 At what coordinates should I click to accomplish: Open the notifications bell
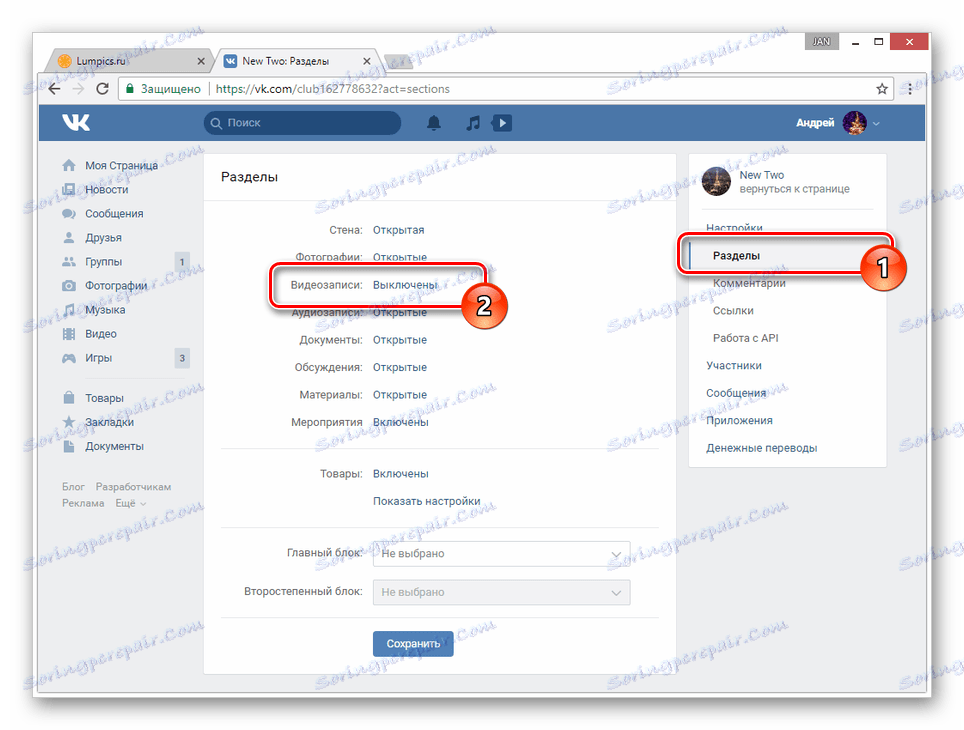click(x=434, y=123)
